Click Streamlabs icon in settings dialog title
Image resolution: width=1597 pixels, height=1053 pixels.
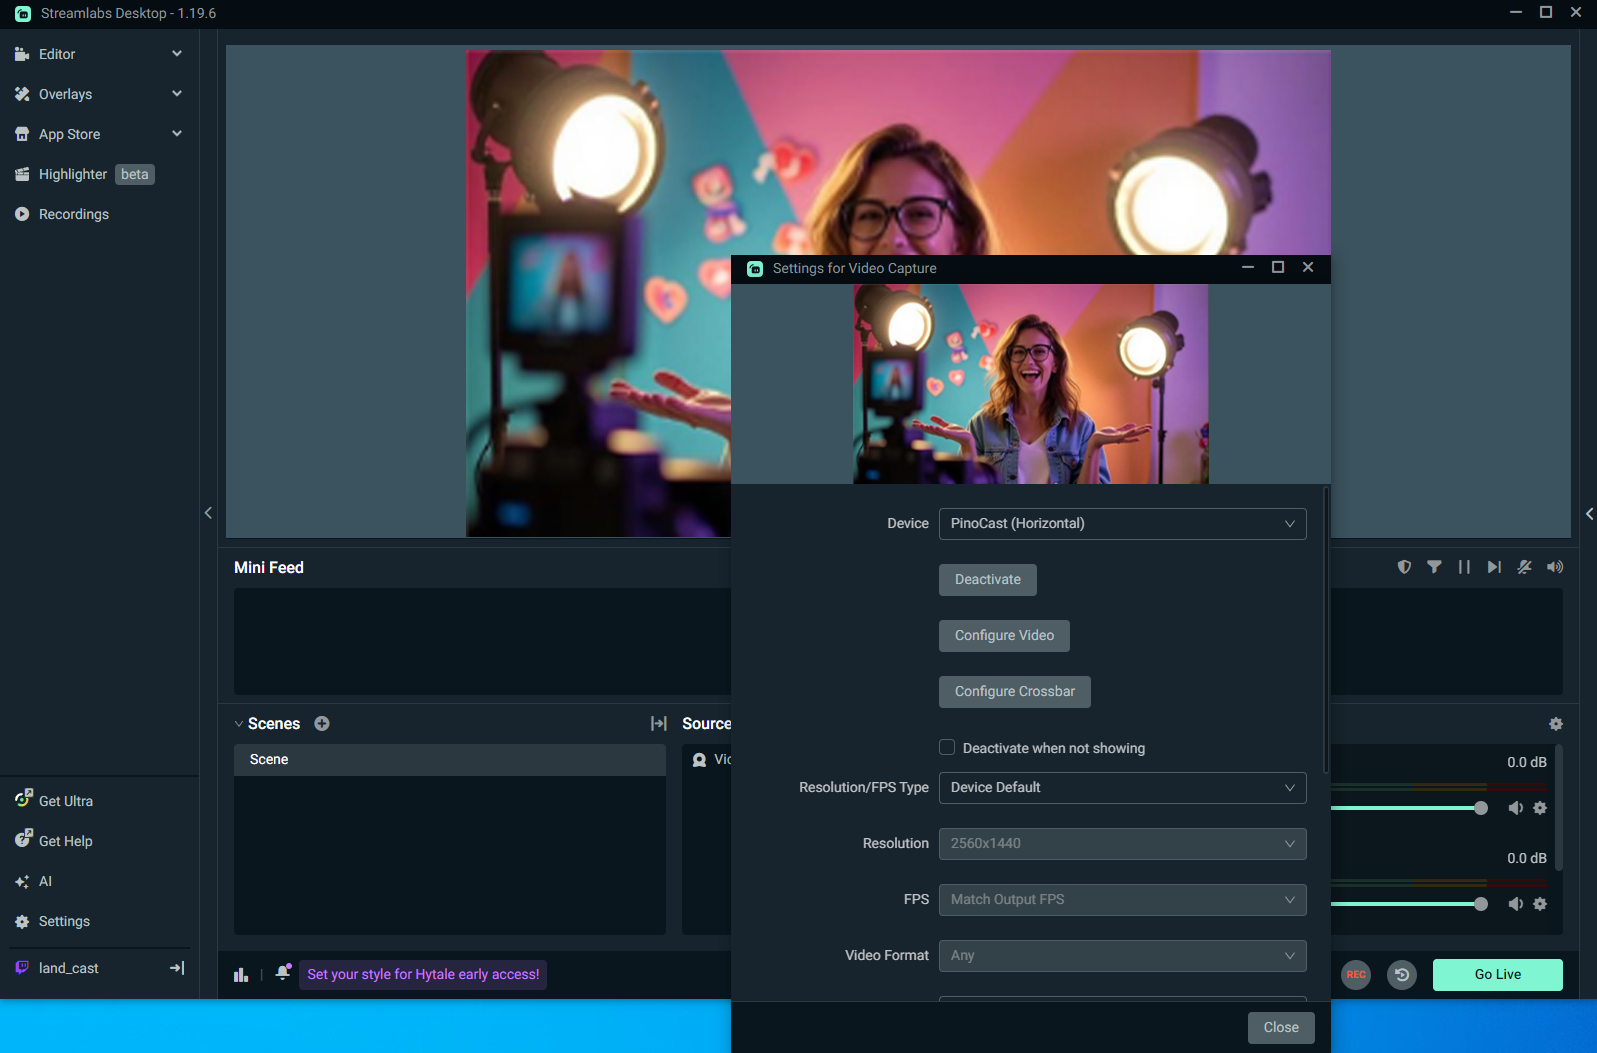point(755,268)
